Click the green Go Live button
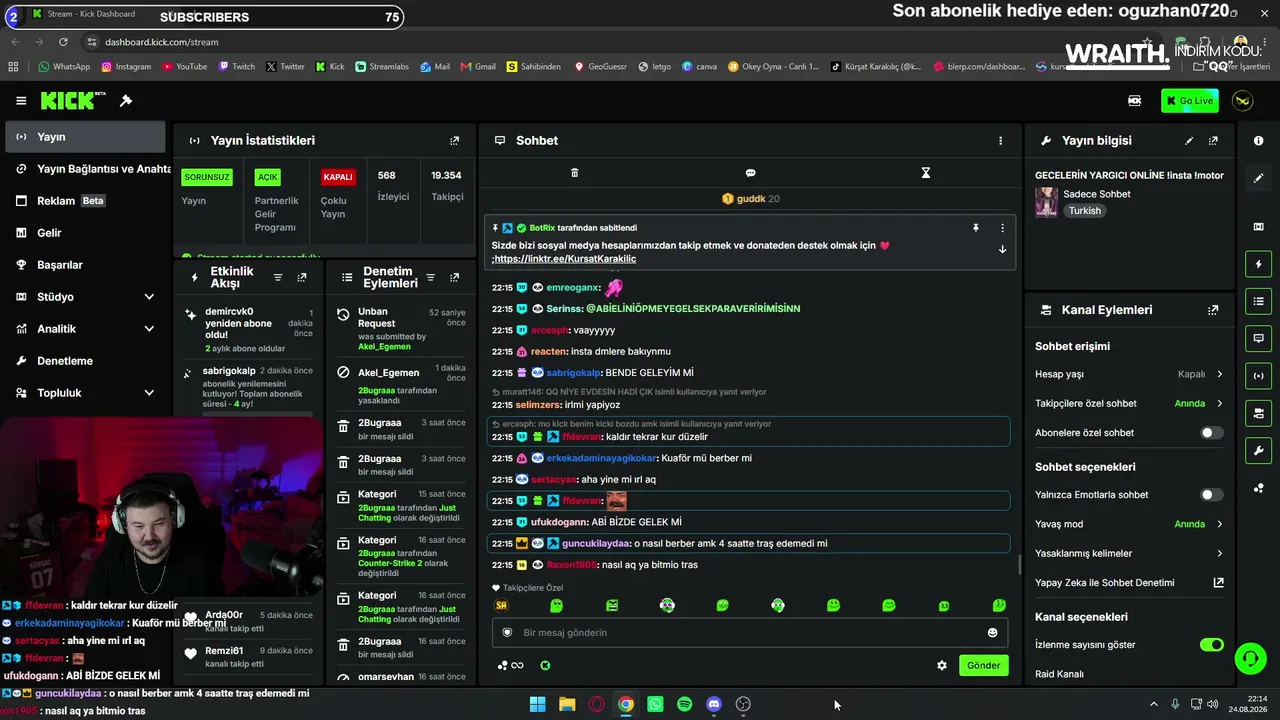Viewport: 1280px width, 720px height. point(1189,101)
